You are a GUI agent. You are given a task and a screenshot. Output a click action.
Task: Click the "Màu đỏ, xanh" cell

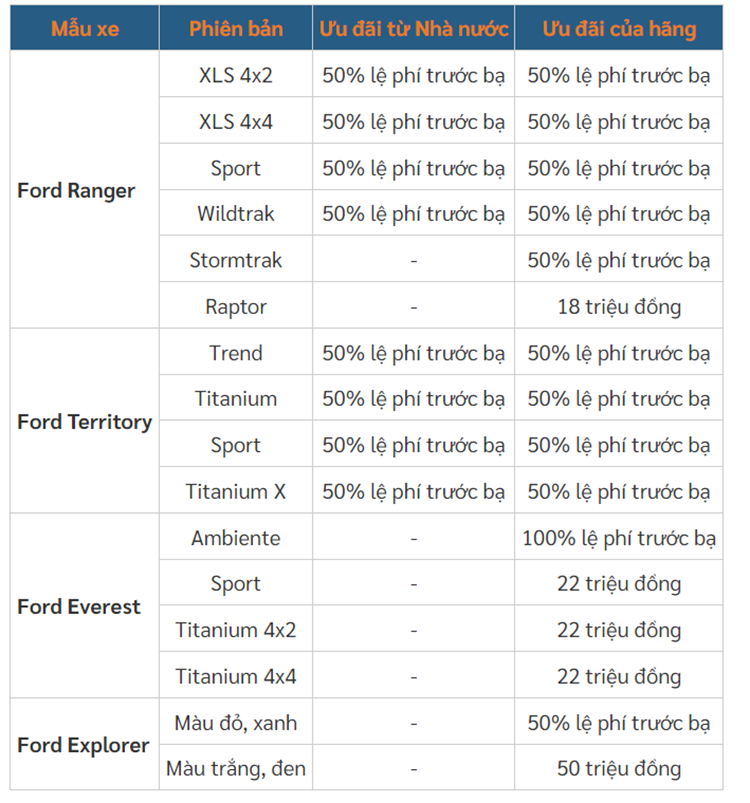[x=236, y=723]
